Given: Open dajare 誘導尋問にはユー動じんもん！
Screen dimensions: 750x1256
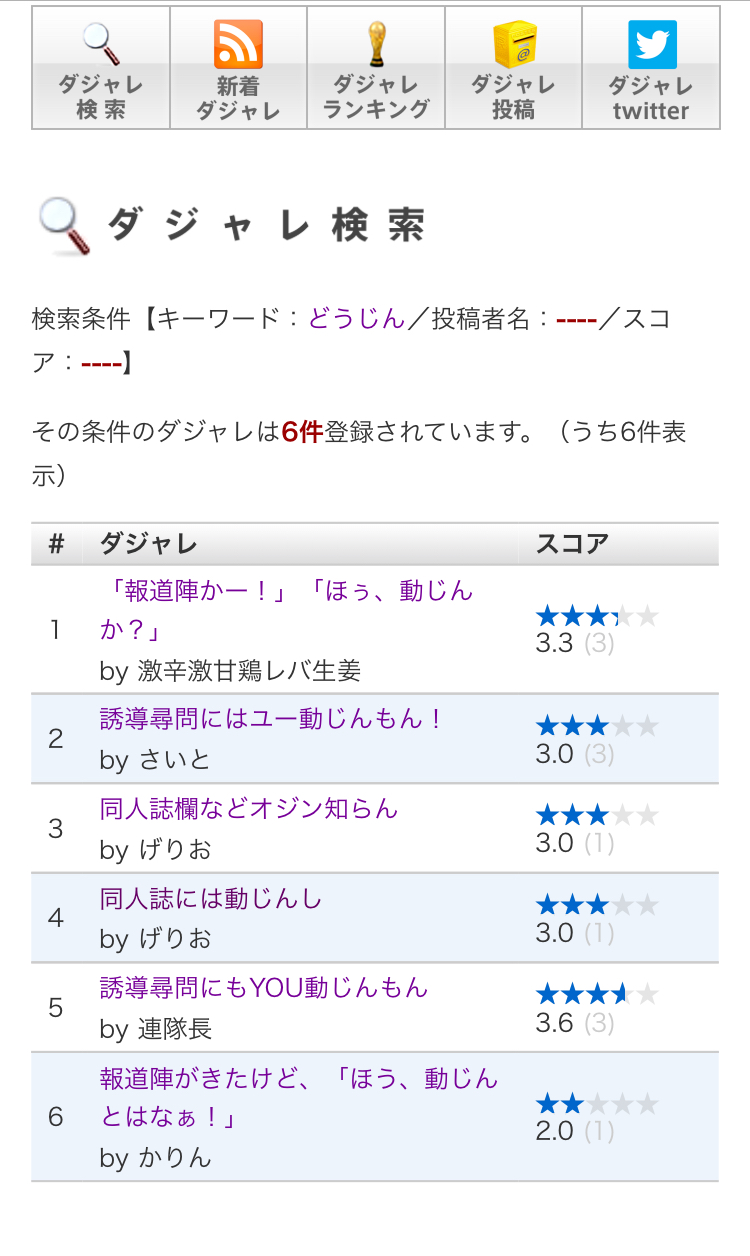Looking at the screenshot, I should coord(272,719).
